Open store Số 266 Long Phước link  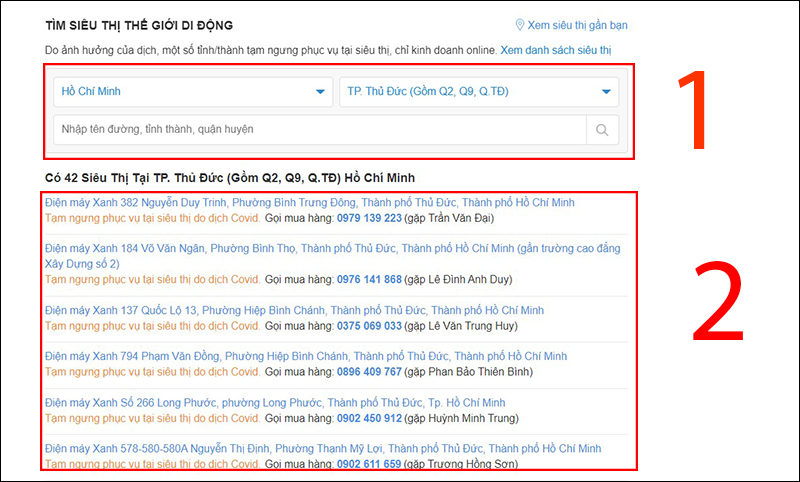[x=275, y=402]
